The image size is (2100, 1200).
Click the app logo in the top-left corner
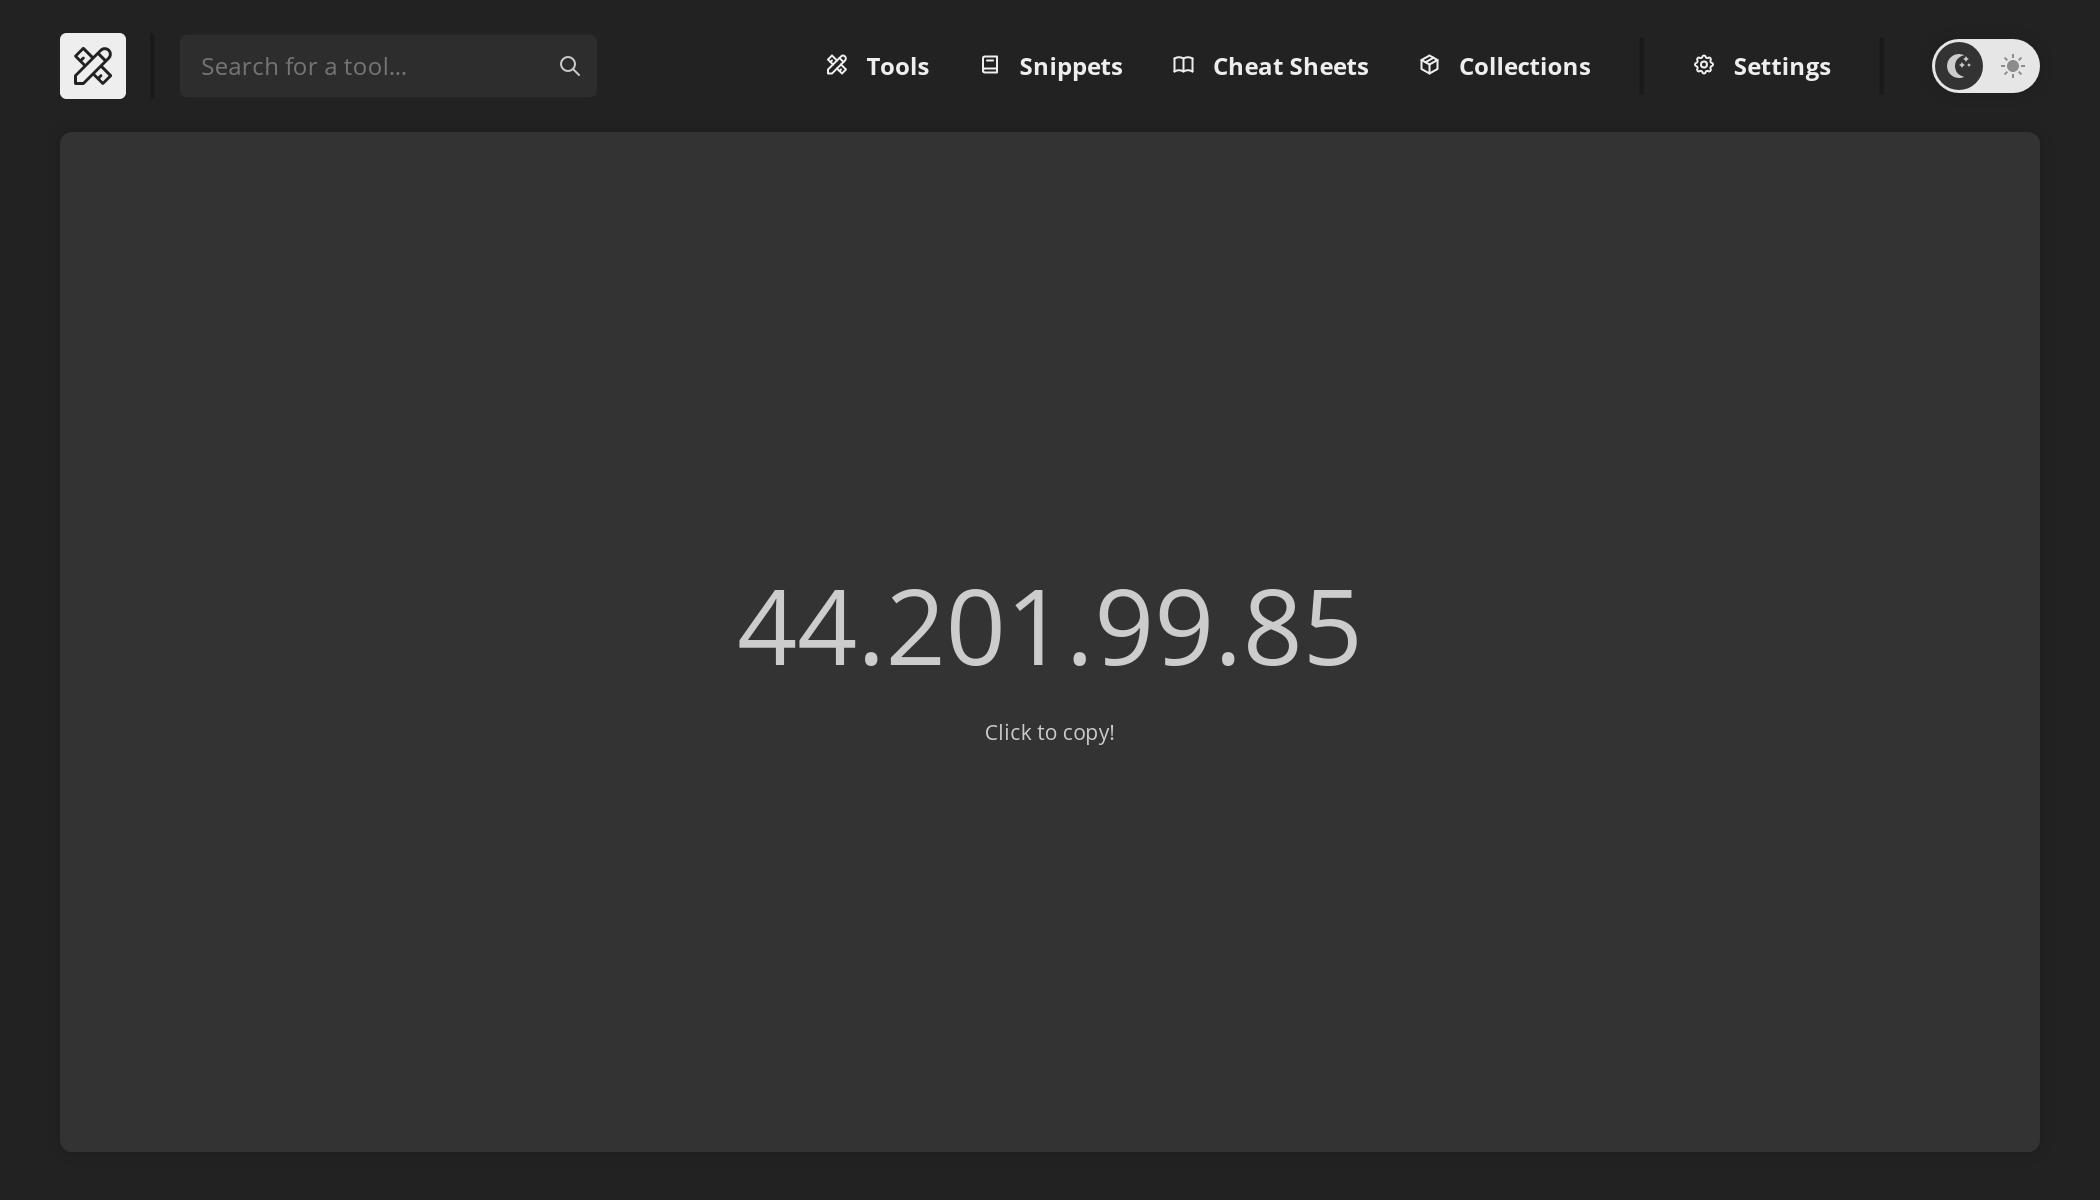93,65
